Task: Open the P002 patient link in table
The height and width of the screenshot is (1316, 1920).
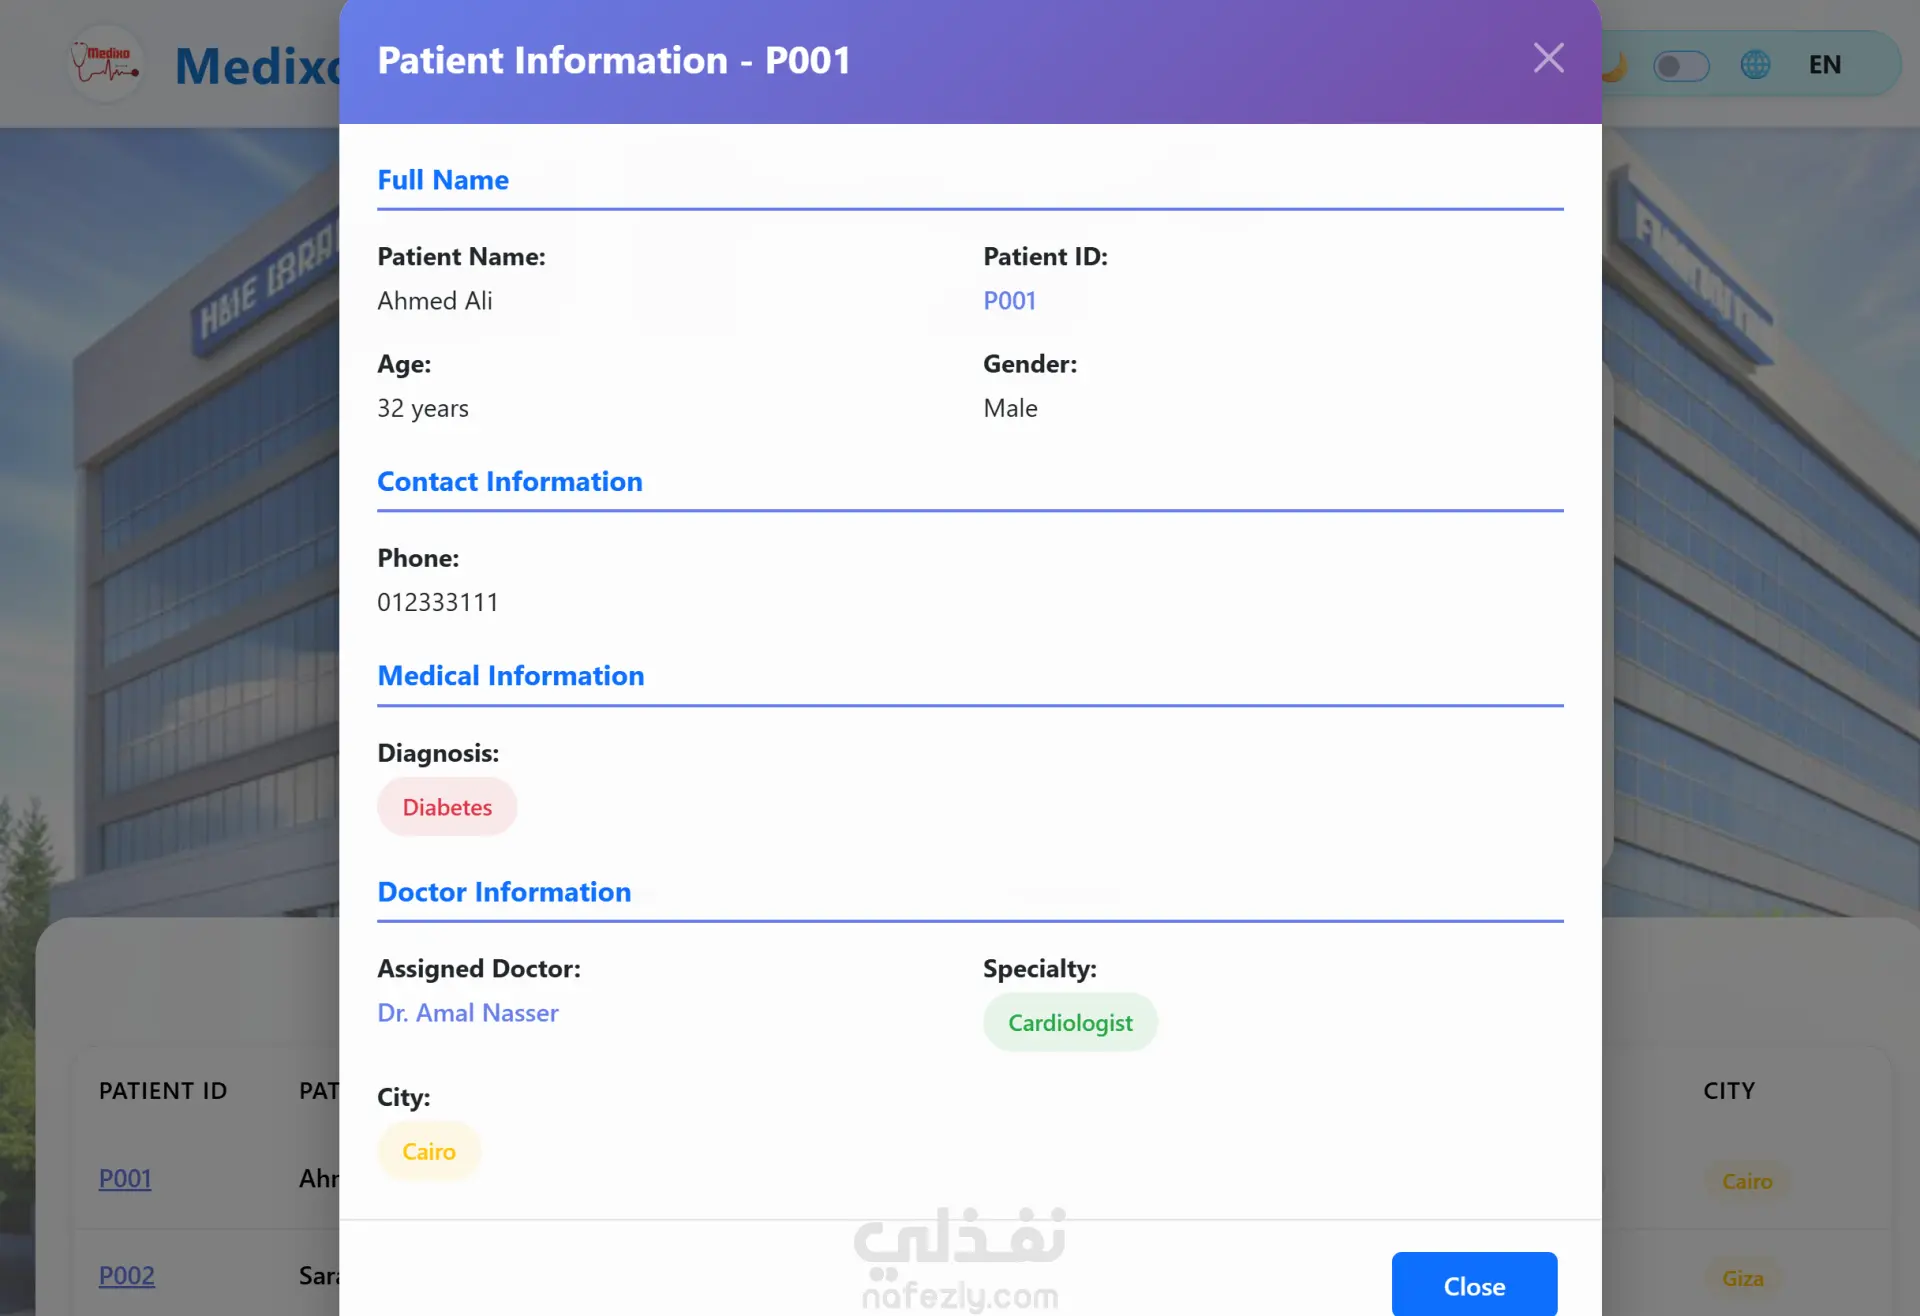Action: (127, 1276)
